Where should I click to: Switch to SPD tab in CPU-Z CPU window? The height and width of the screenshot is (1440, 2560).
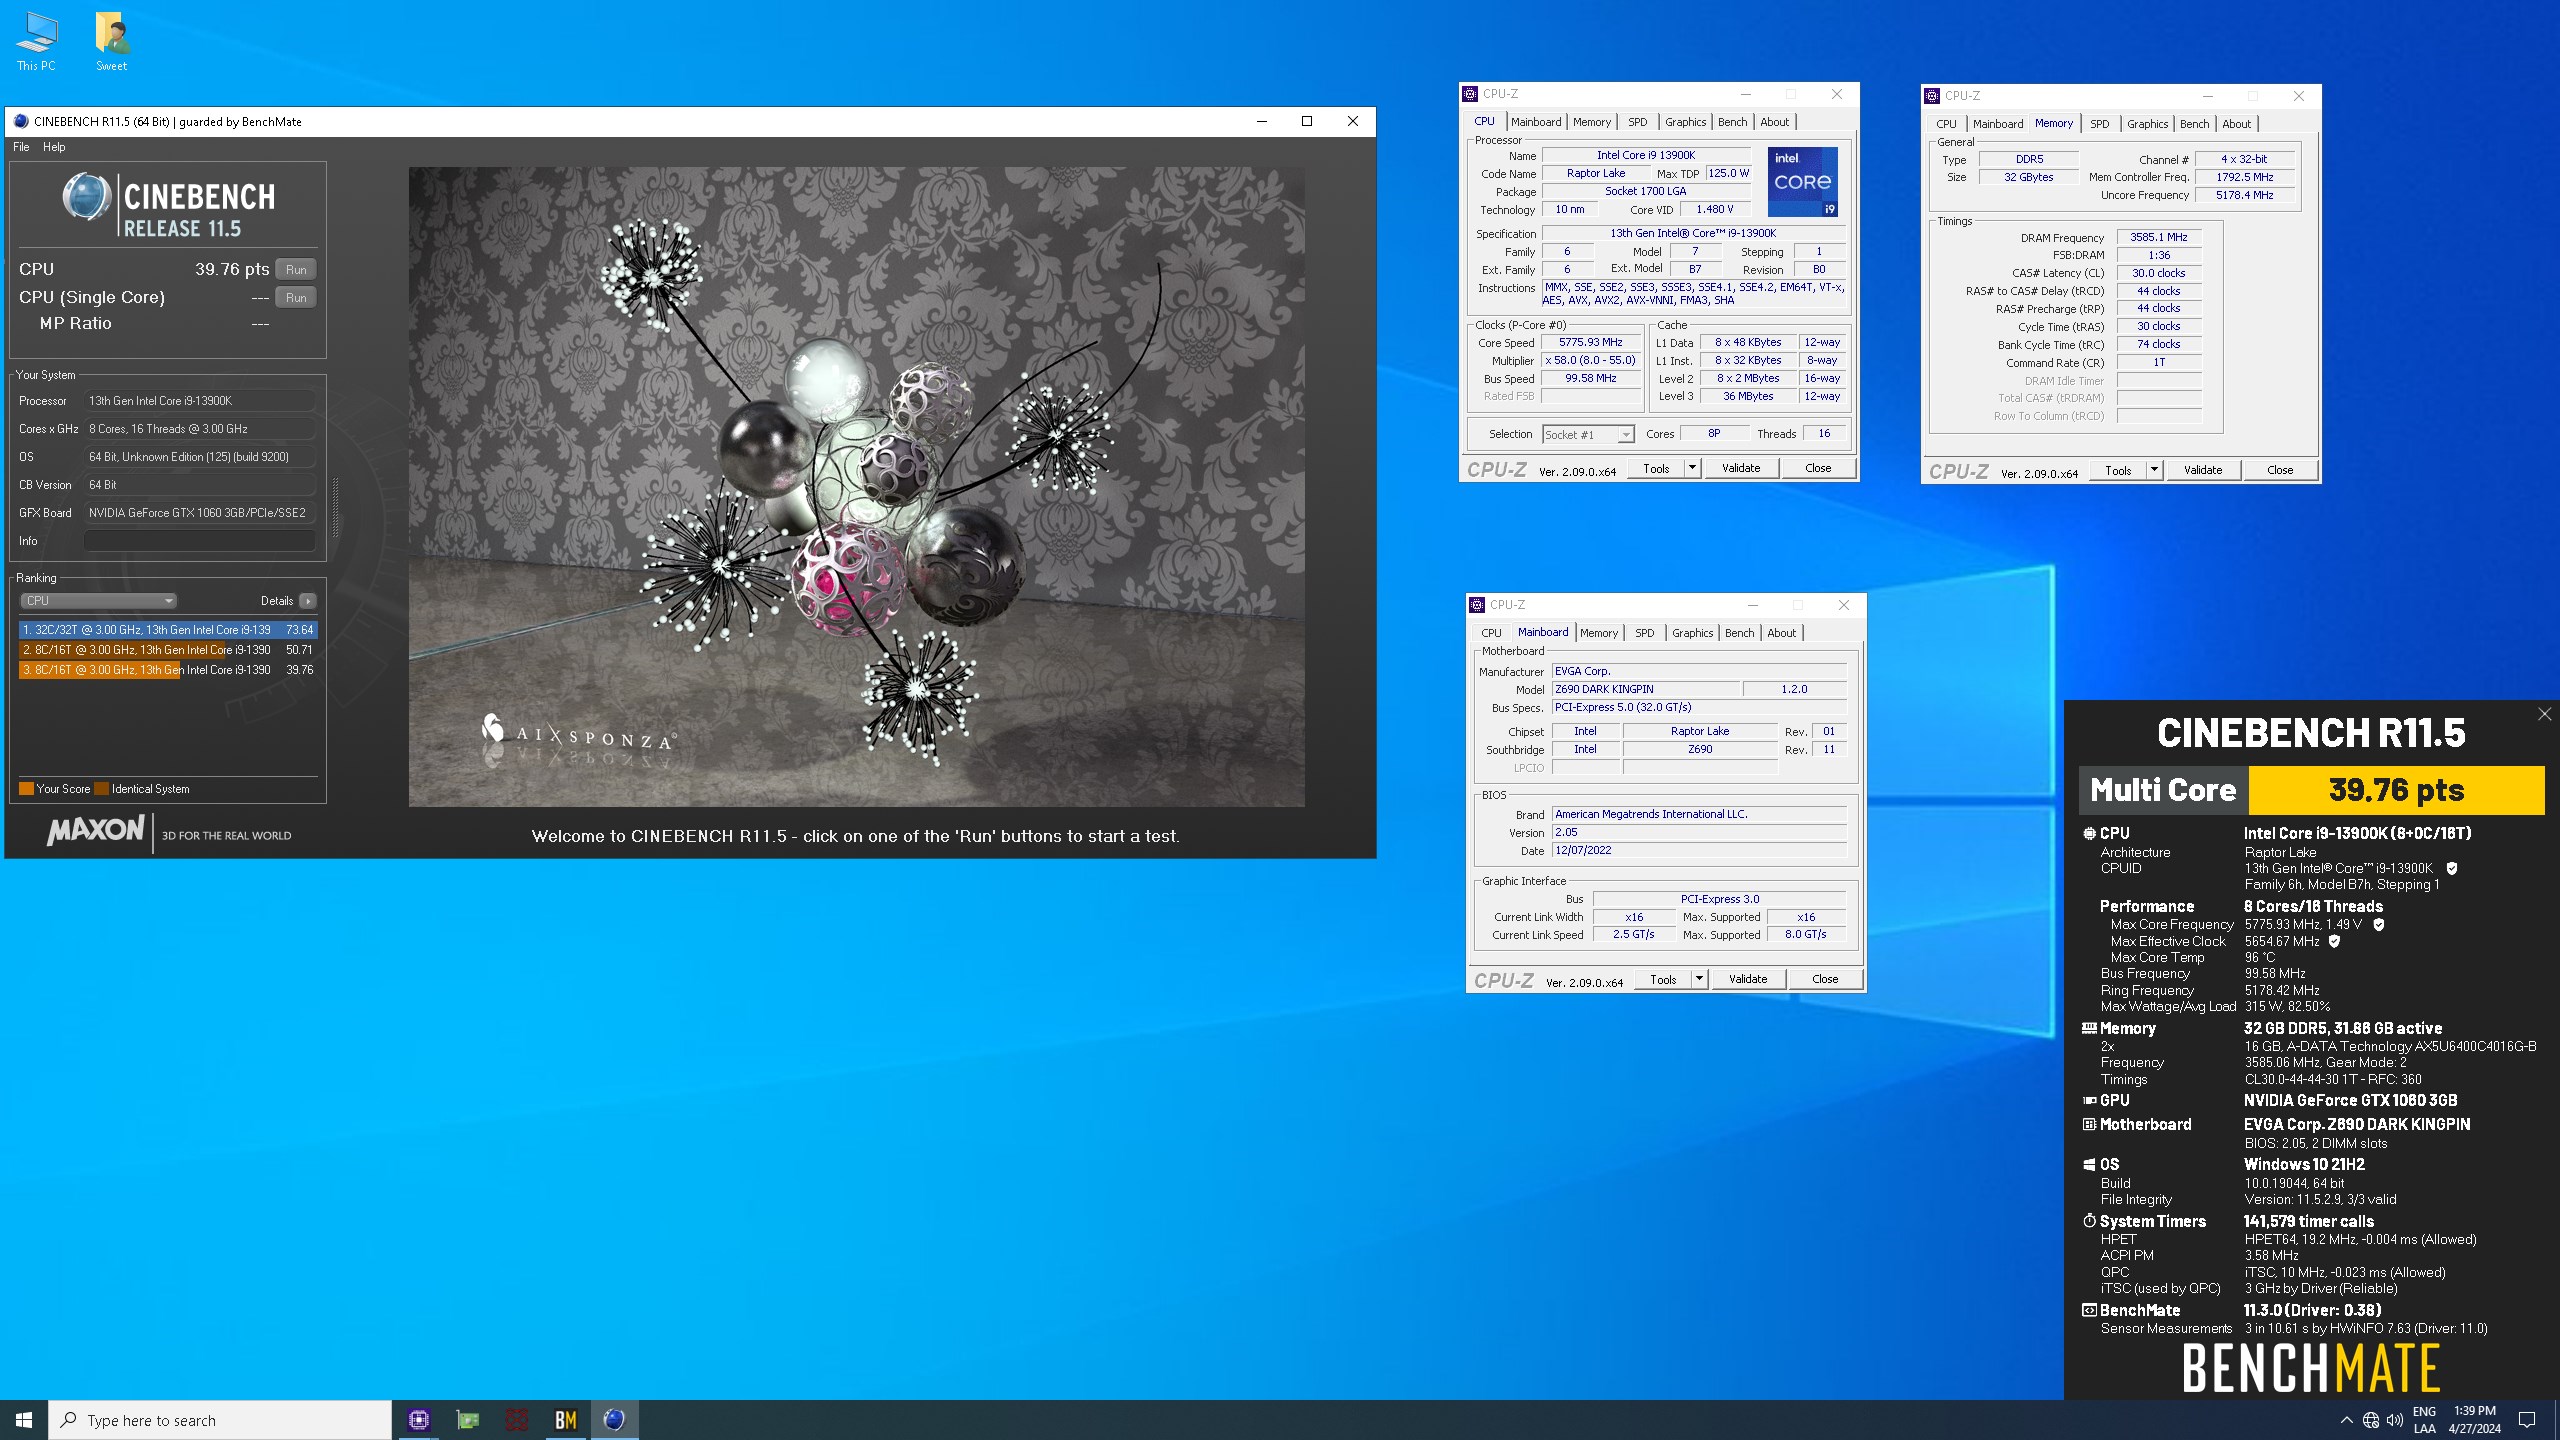(1637, 122)
